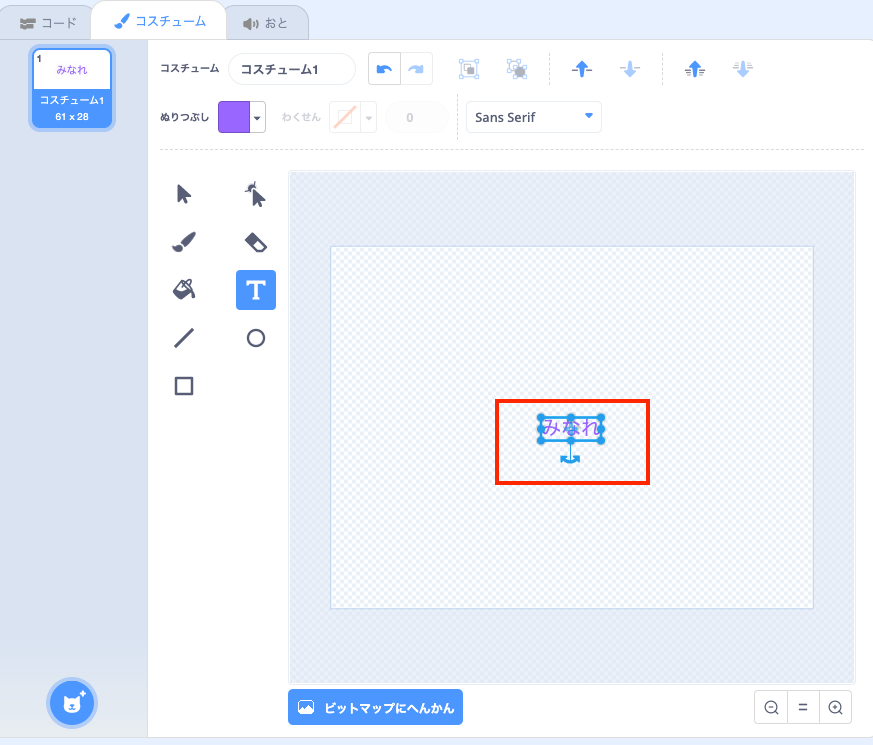Select the コスチューム1 costume thumbnail

click(72, 88)
